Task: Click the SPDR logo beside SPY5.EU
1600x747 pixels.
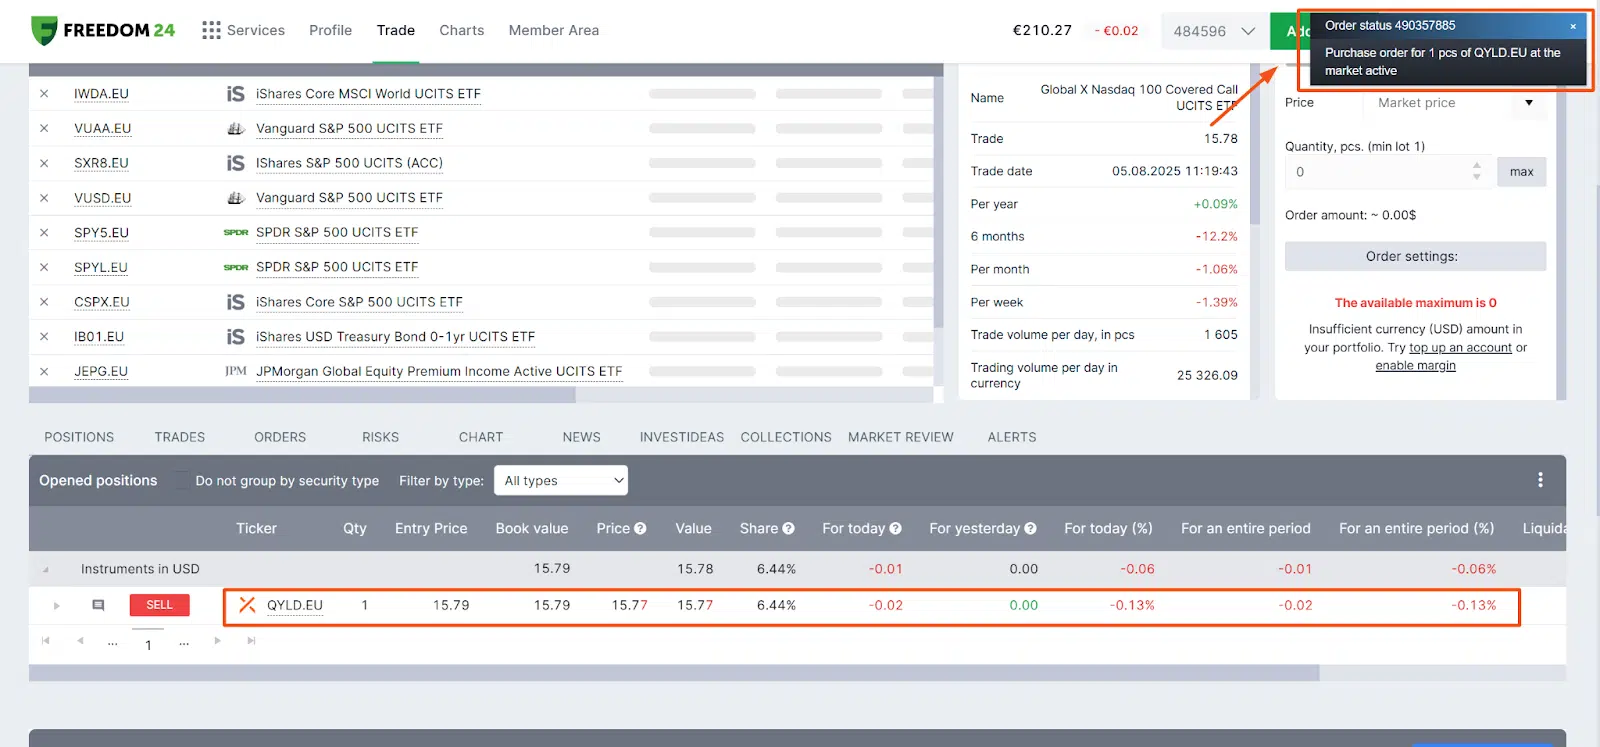Action: pyautogui.click(x=236, y=232)
